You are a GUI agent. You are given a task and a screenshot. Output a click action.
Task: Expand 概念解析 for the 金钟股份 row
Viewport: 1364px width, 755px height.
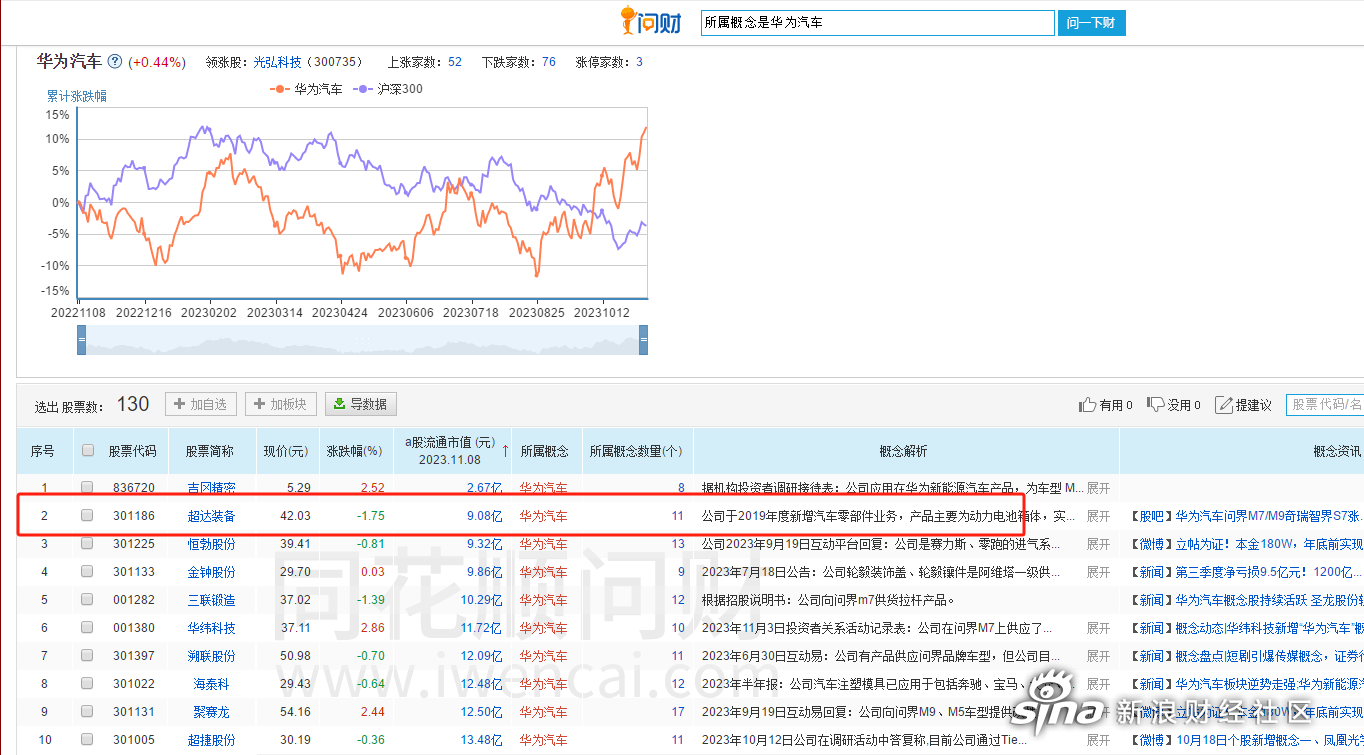click(1098, 572)
